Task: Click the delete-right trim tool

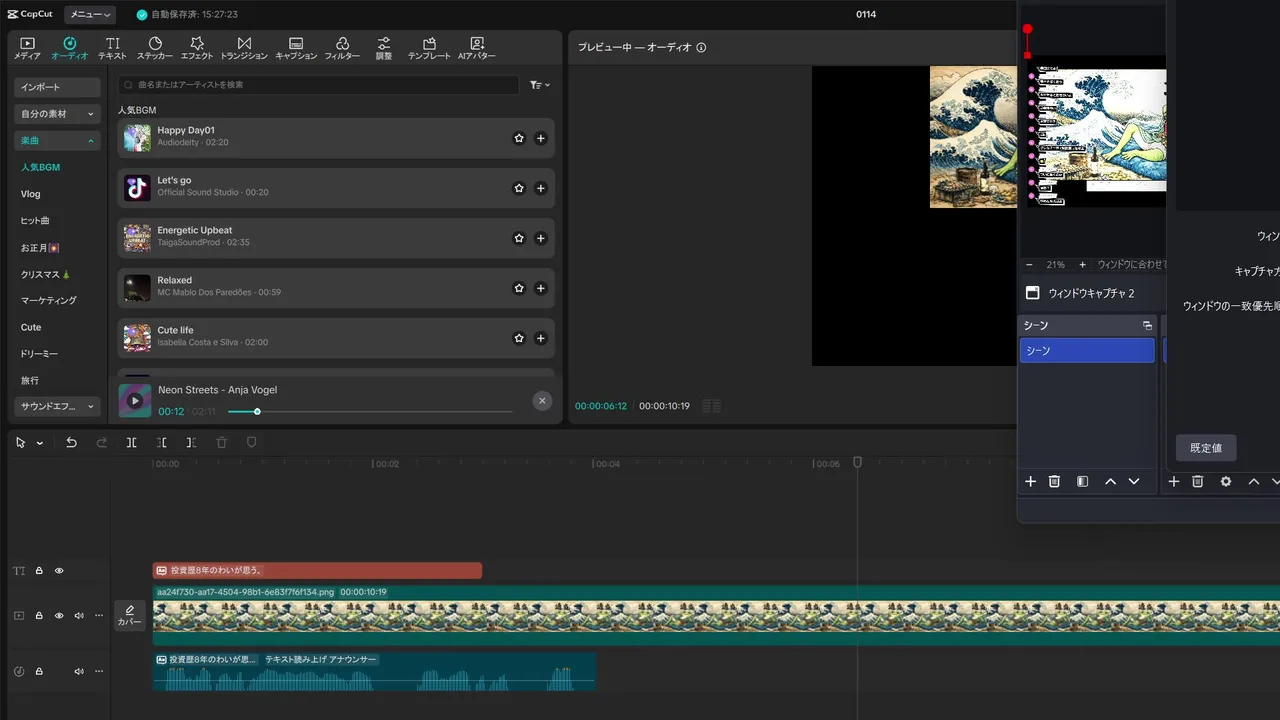Action: (191, 442)
